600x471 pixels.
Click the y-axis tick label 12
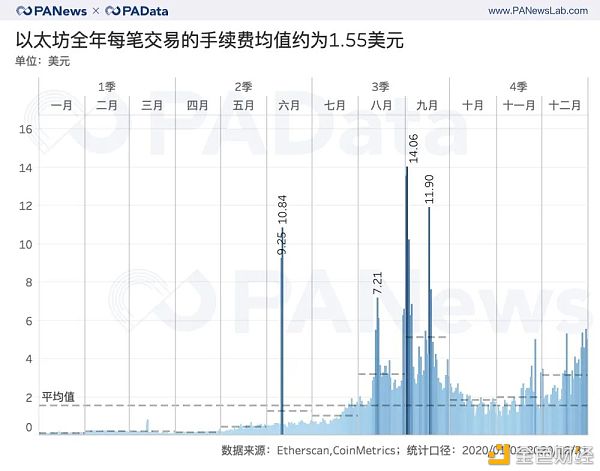(26, 206)
